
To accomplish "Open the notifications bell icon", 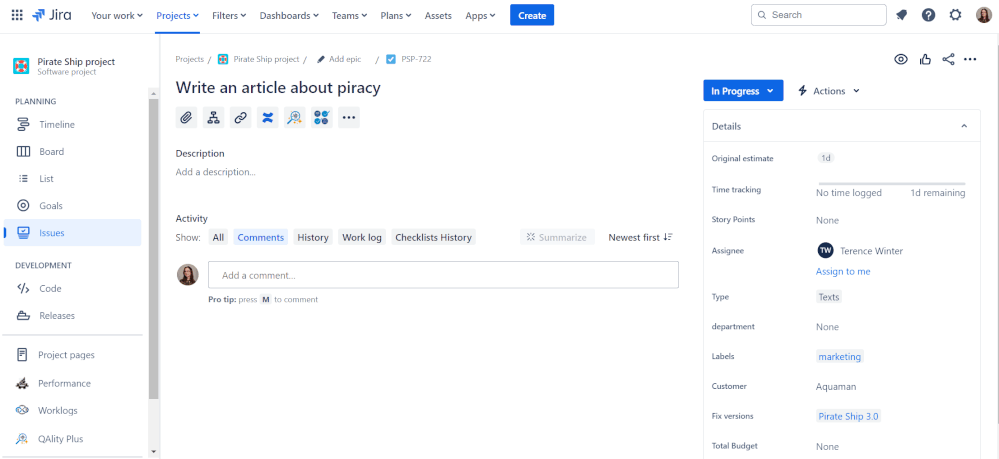I will [902, 15].
